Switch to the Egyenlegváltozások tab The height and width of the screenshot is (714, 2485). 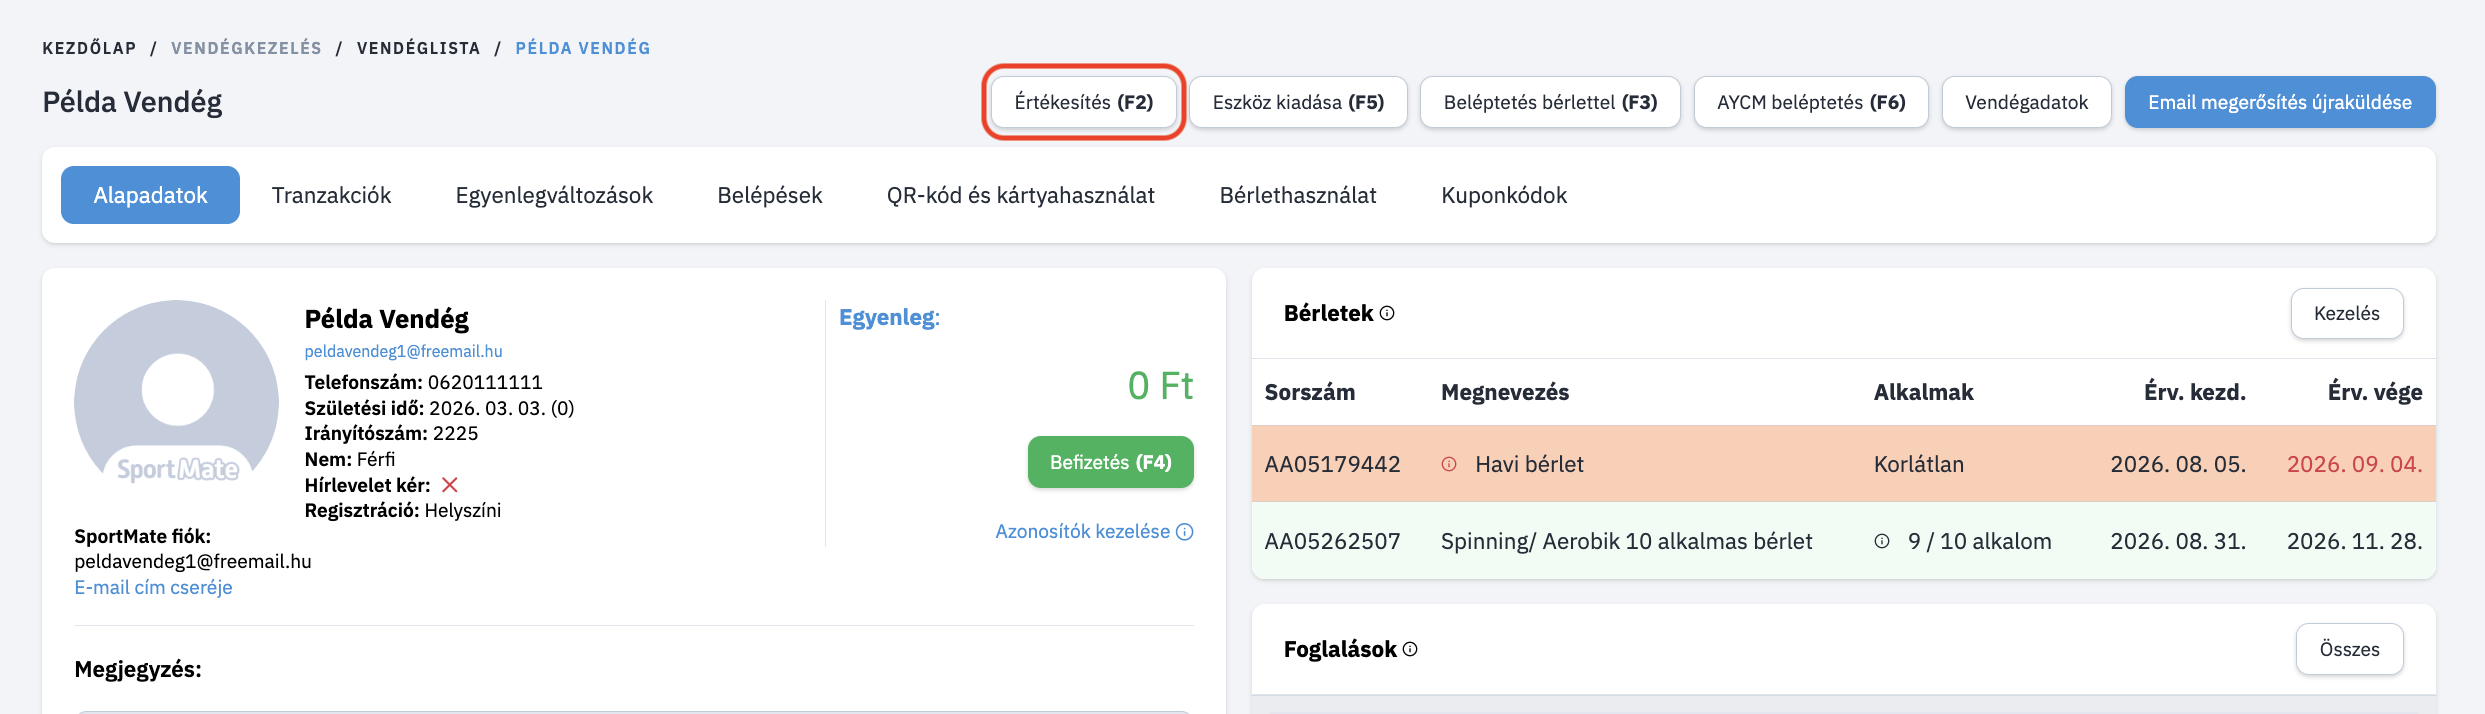pyautogui.click(x=554, y=195)
